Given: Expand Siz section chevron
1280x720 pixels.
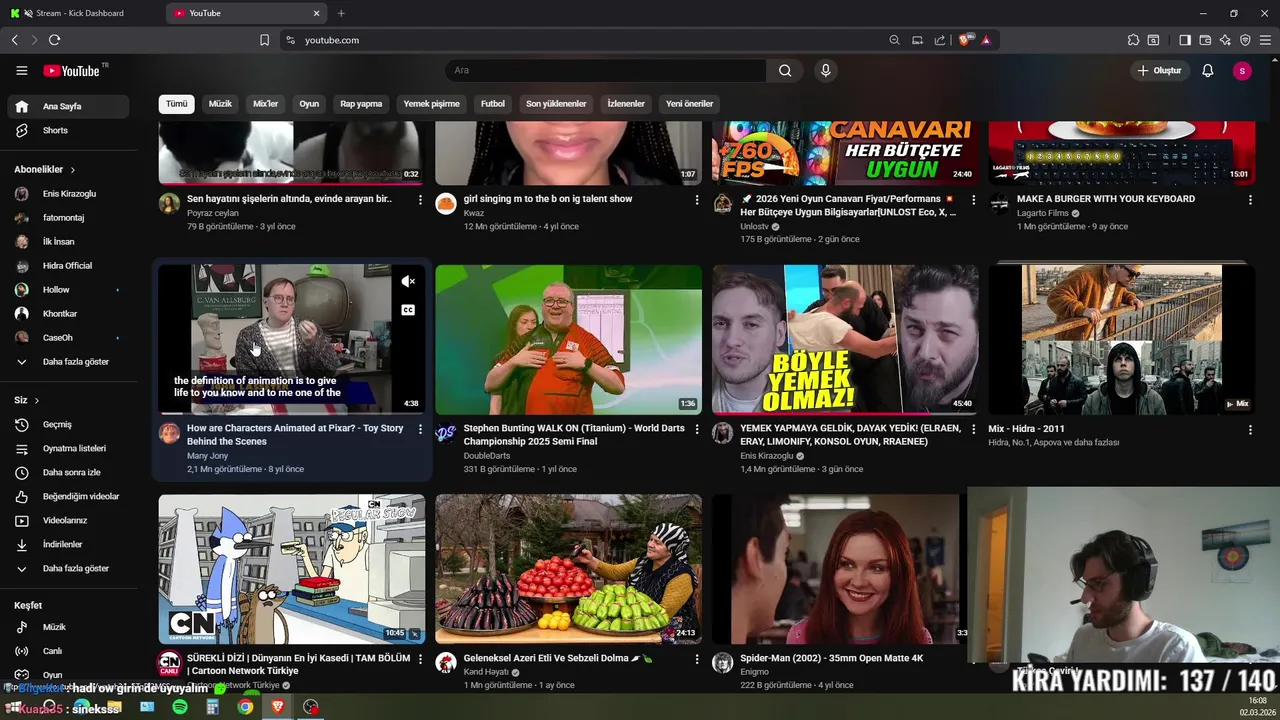Looking at the screenshot, I should click(x=37, y=400).
